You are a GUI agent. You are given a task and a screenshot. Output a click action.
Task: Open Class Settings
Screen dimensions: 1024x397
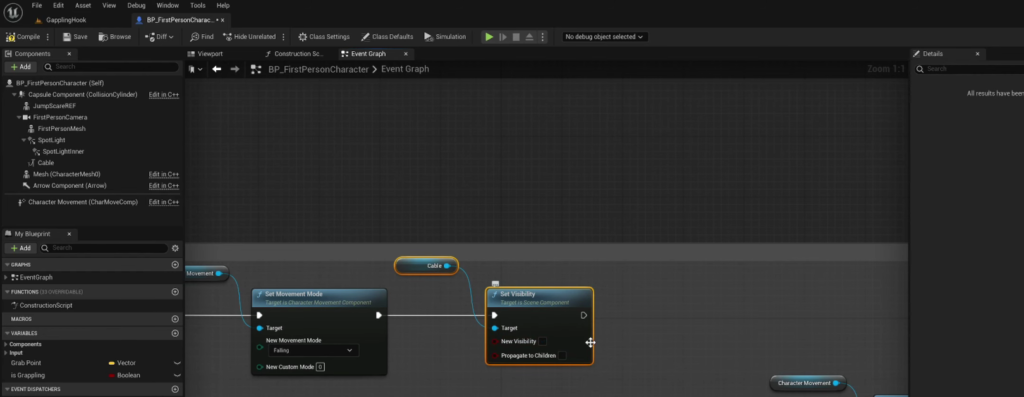[324, 37]
